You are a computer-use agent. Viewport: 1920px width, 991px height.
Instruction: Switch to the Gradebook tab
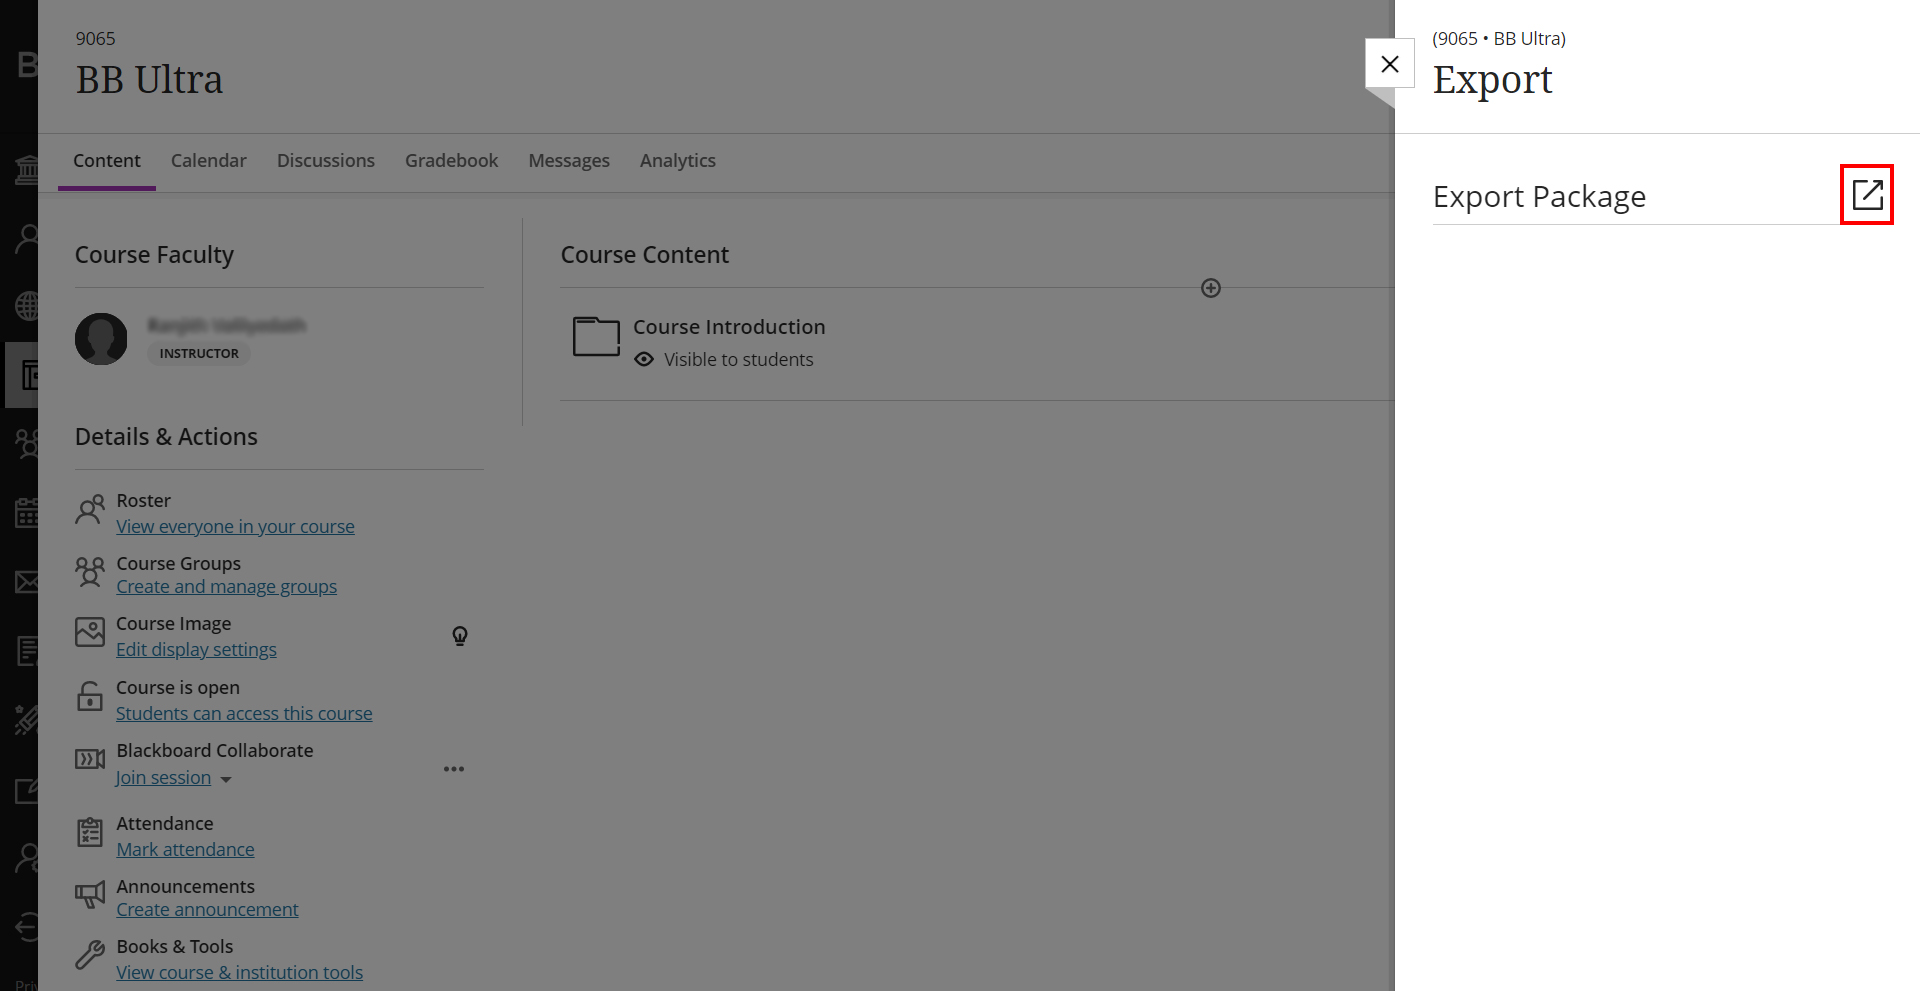tap(451, 161)
